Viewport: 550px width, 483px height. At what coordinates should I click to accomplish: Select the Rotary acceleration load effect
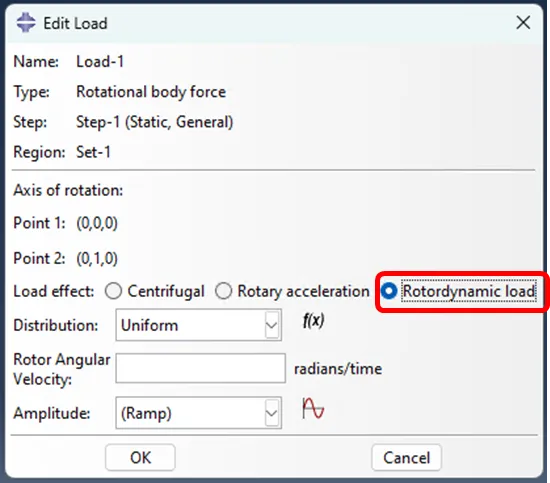click(x=223, y=291)
